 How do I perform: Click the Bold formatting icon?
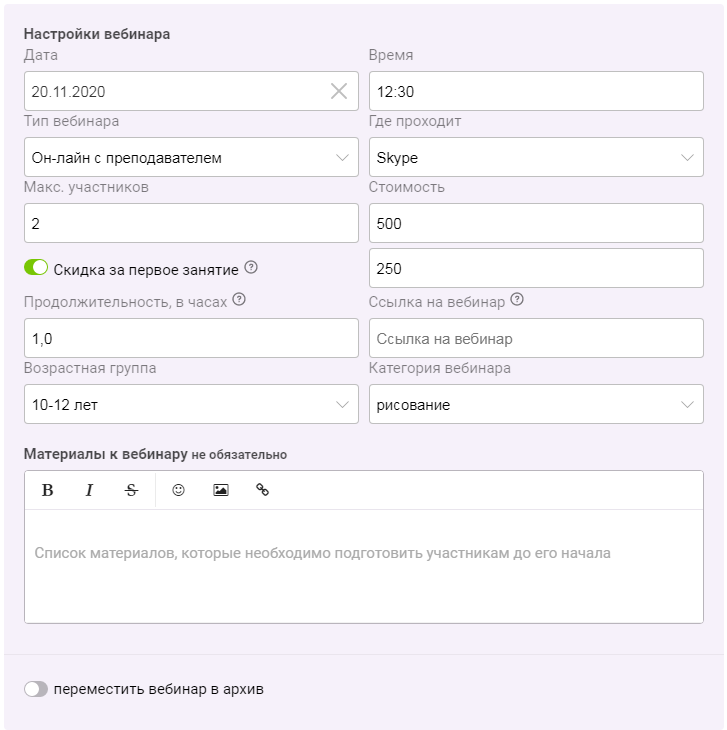tap(47, 490)
